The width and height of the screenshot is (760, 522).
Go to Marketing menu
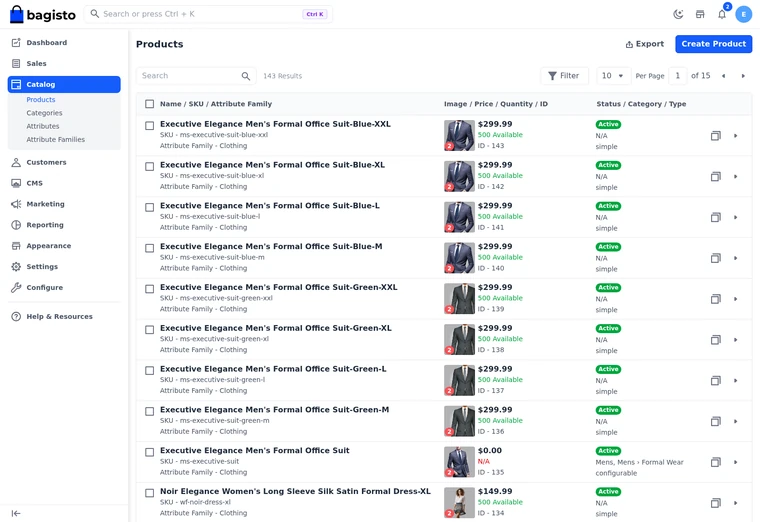click(46, 204)
